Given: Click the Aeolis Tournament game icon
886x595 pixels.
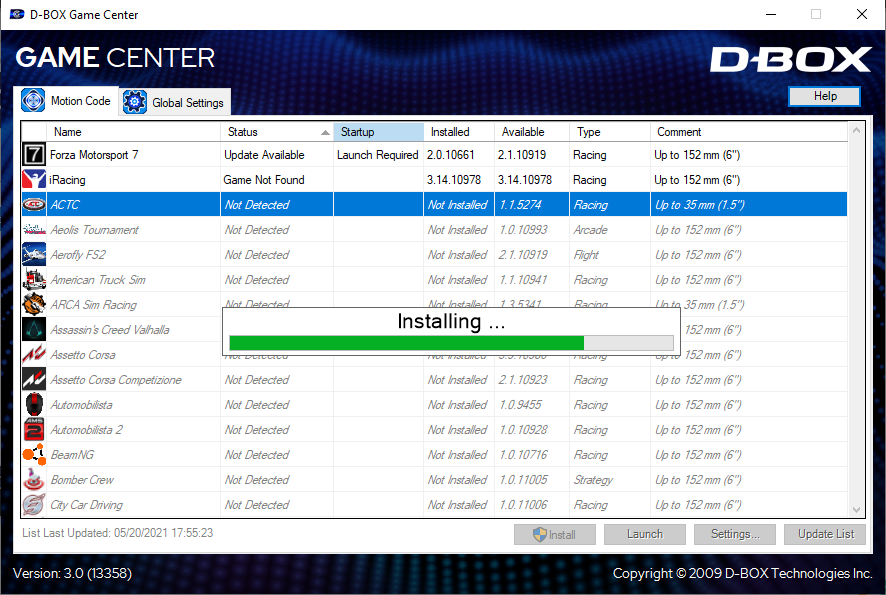Looking at the screenshot, I should pyautogui.click(x=34, y=229).
